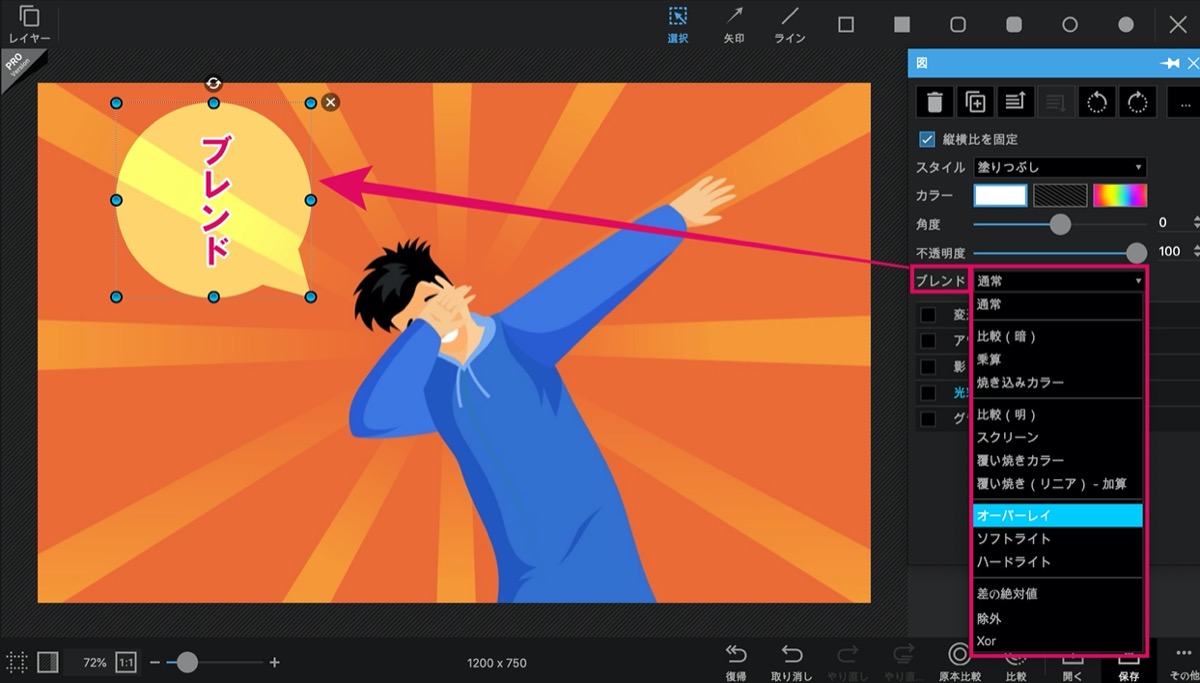This screenshot has width=1200, height=683.
Task: Select the outlined circle shape tool
Action: (x=1070, y=25)
